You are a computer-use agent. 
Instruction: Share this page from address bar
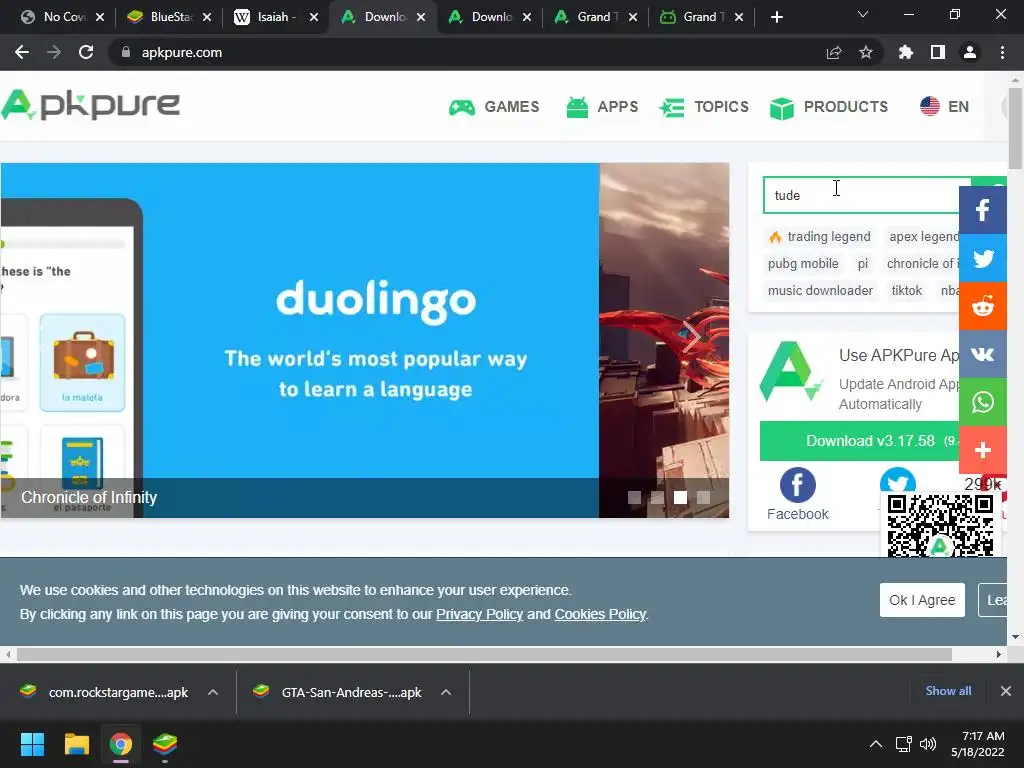coord(834,52)
